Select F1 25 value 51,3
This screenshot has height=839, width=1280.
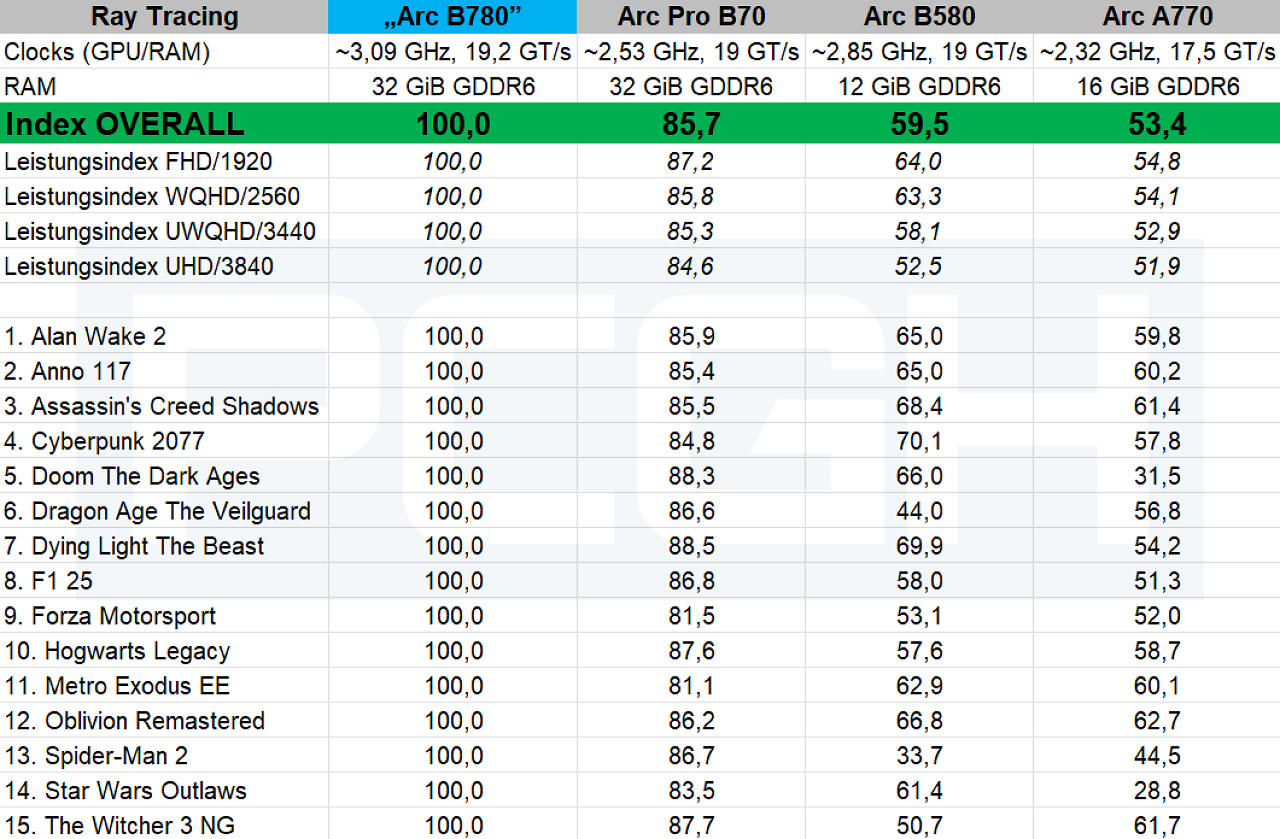tap(1157, 581)
